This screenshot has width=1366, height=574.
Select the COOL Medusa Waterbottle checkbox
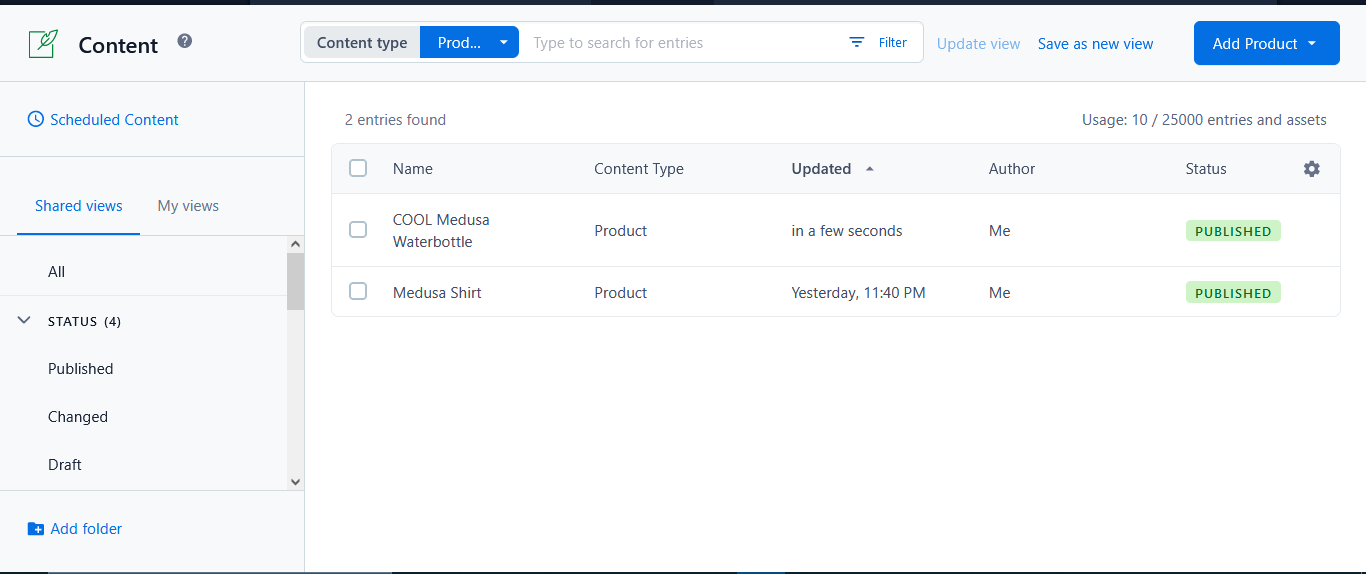click(x=358, y=230)
